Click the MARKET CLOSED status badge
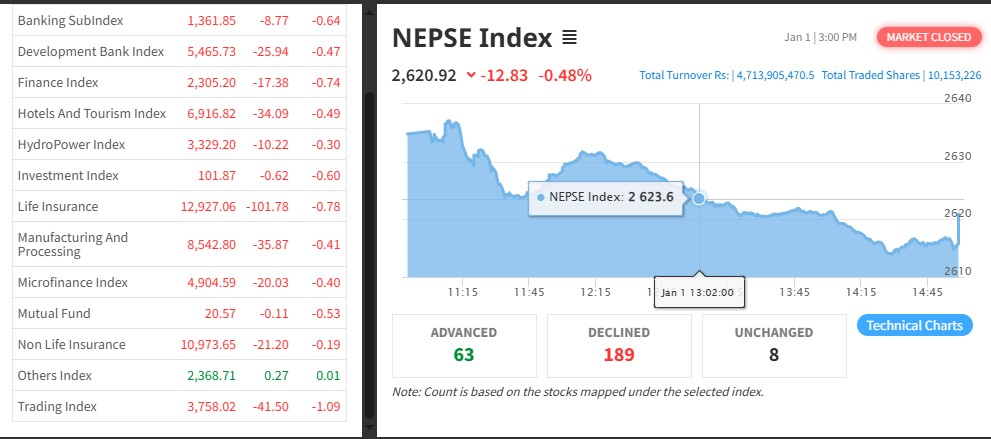This screenshot has width=991, height=439. click(928, 37)
